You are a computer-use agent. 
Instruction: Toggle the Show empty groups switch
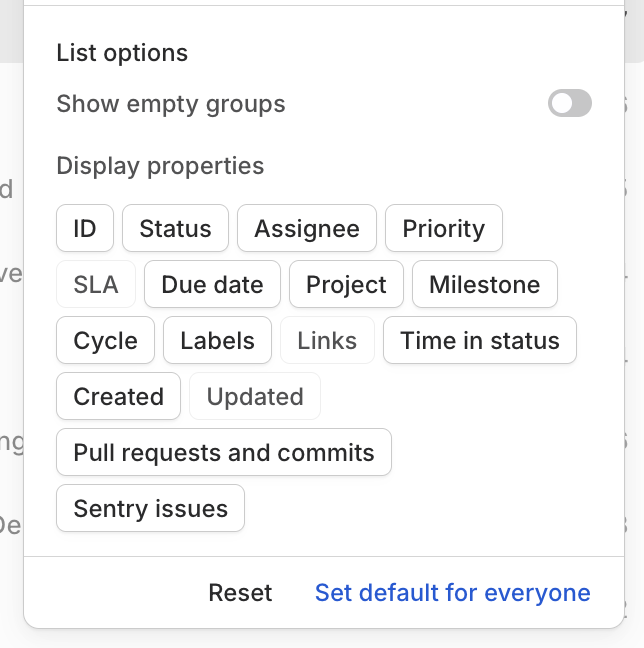570,103
